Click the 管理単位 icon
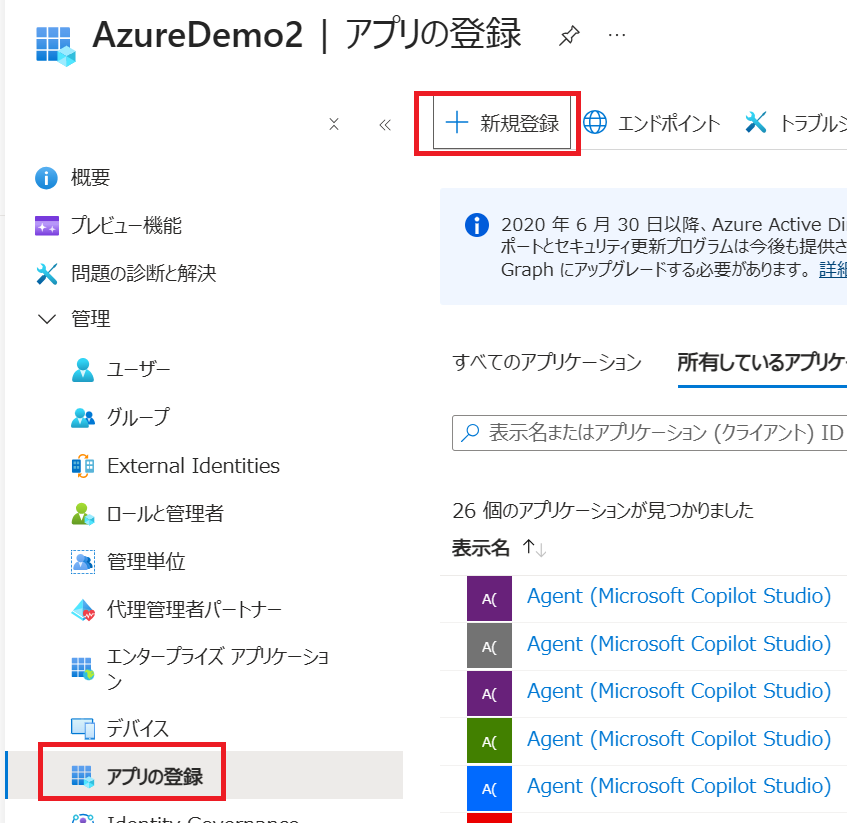 pos(83,562)
